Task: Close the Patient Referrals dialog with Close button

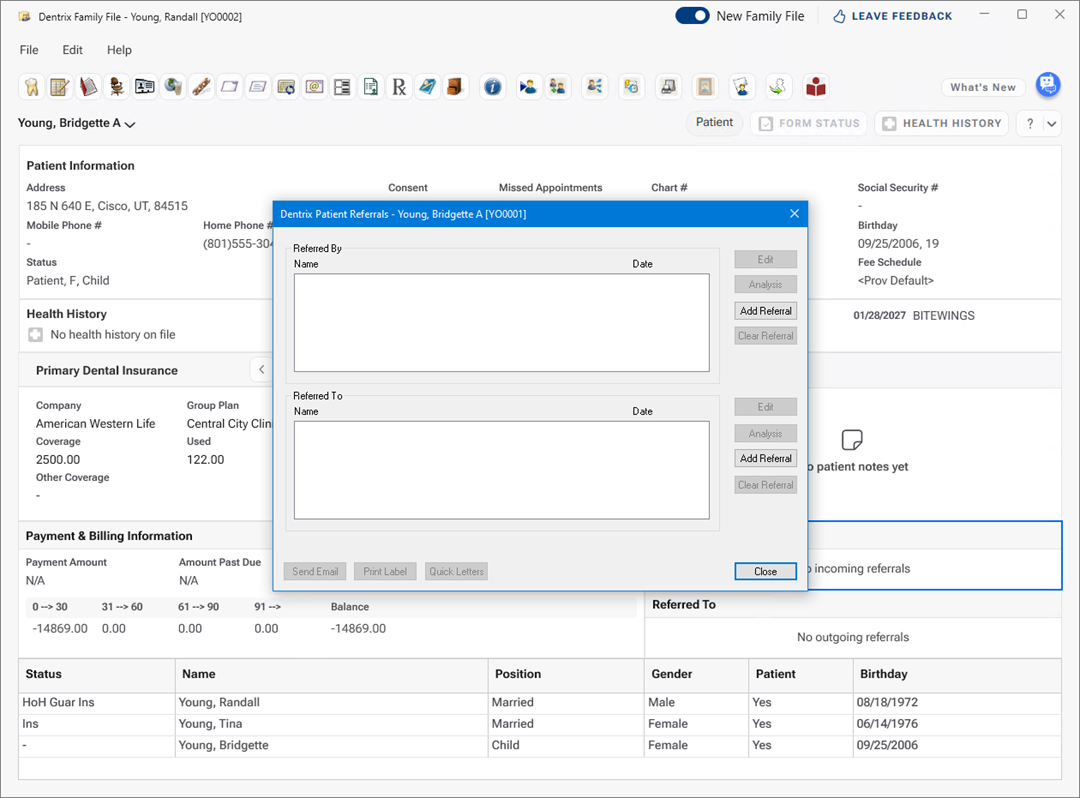Action: tap(765, 571)
